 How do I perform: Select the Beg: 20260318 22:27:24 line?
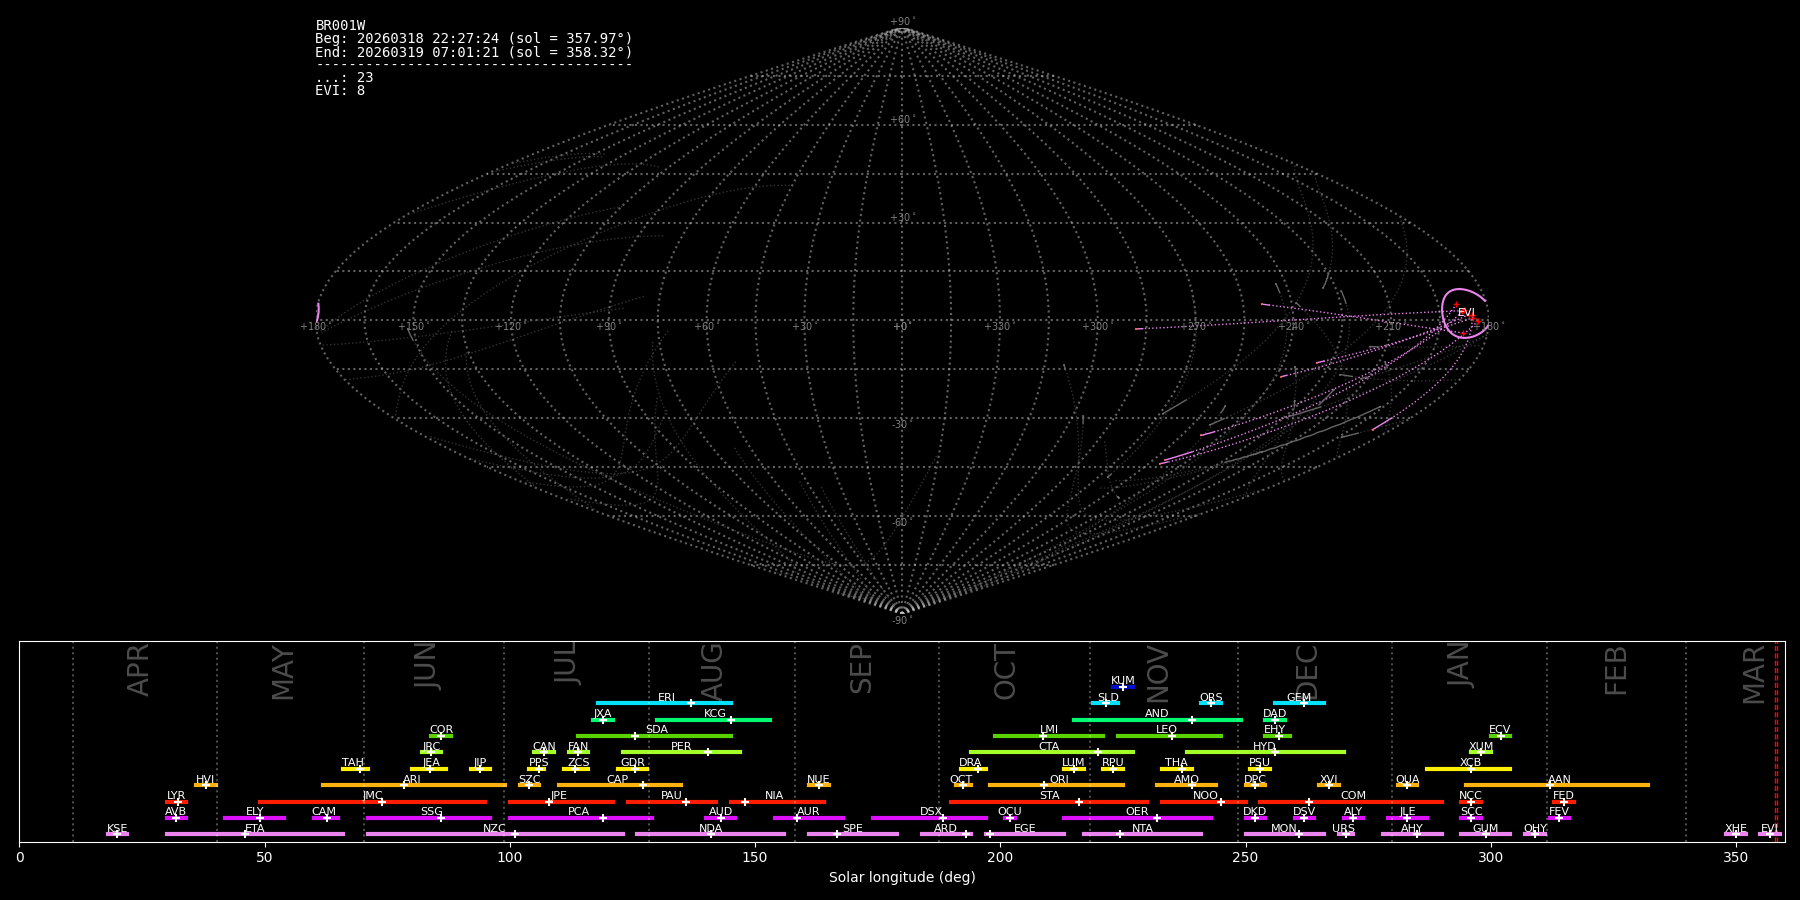pos(474,39)
